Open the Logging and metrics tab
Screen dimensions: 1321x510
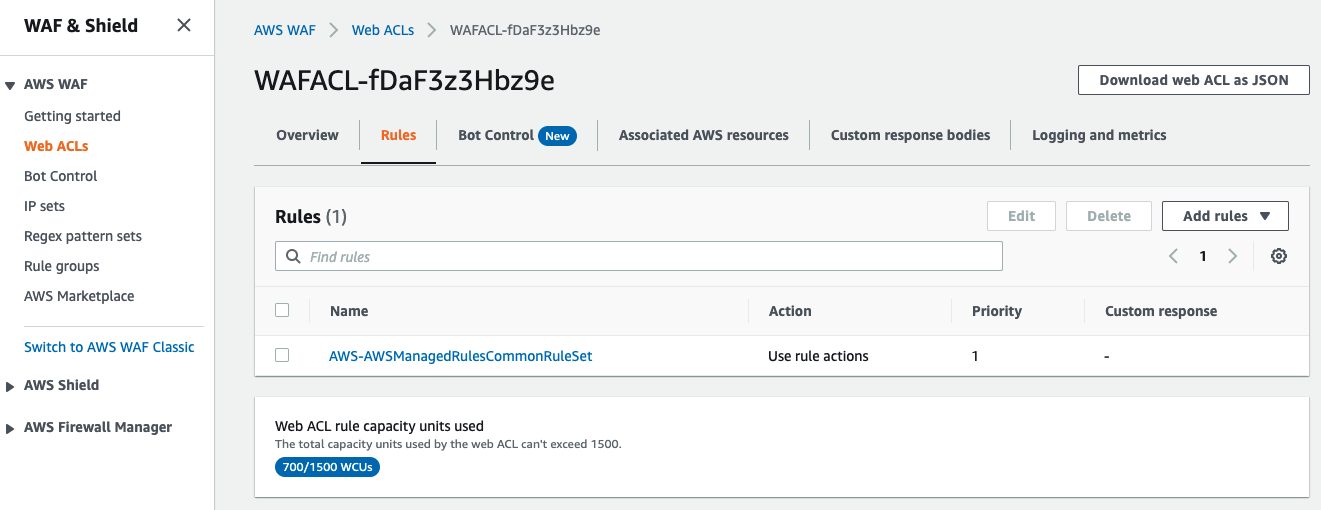click(x=1099, y=135)
